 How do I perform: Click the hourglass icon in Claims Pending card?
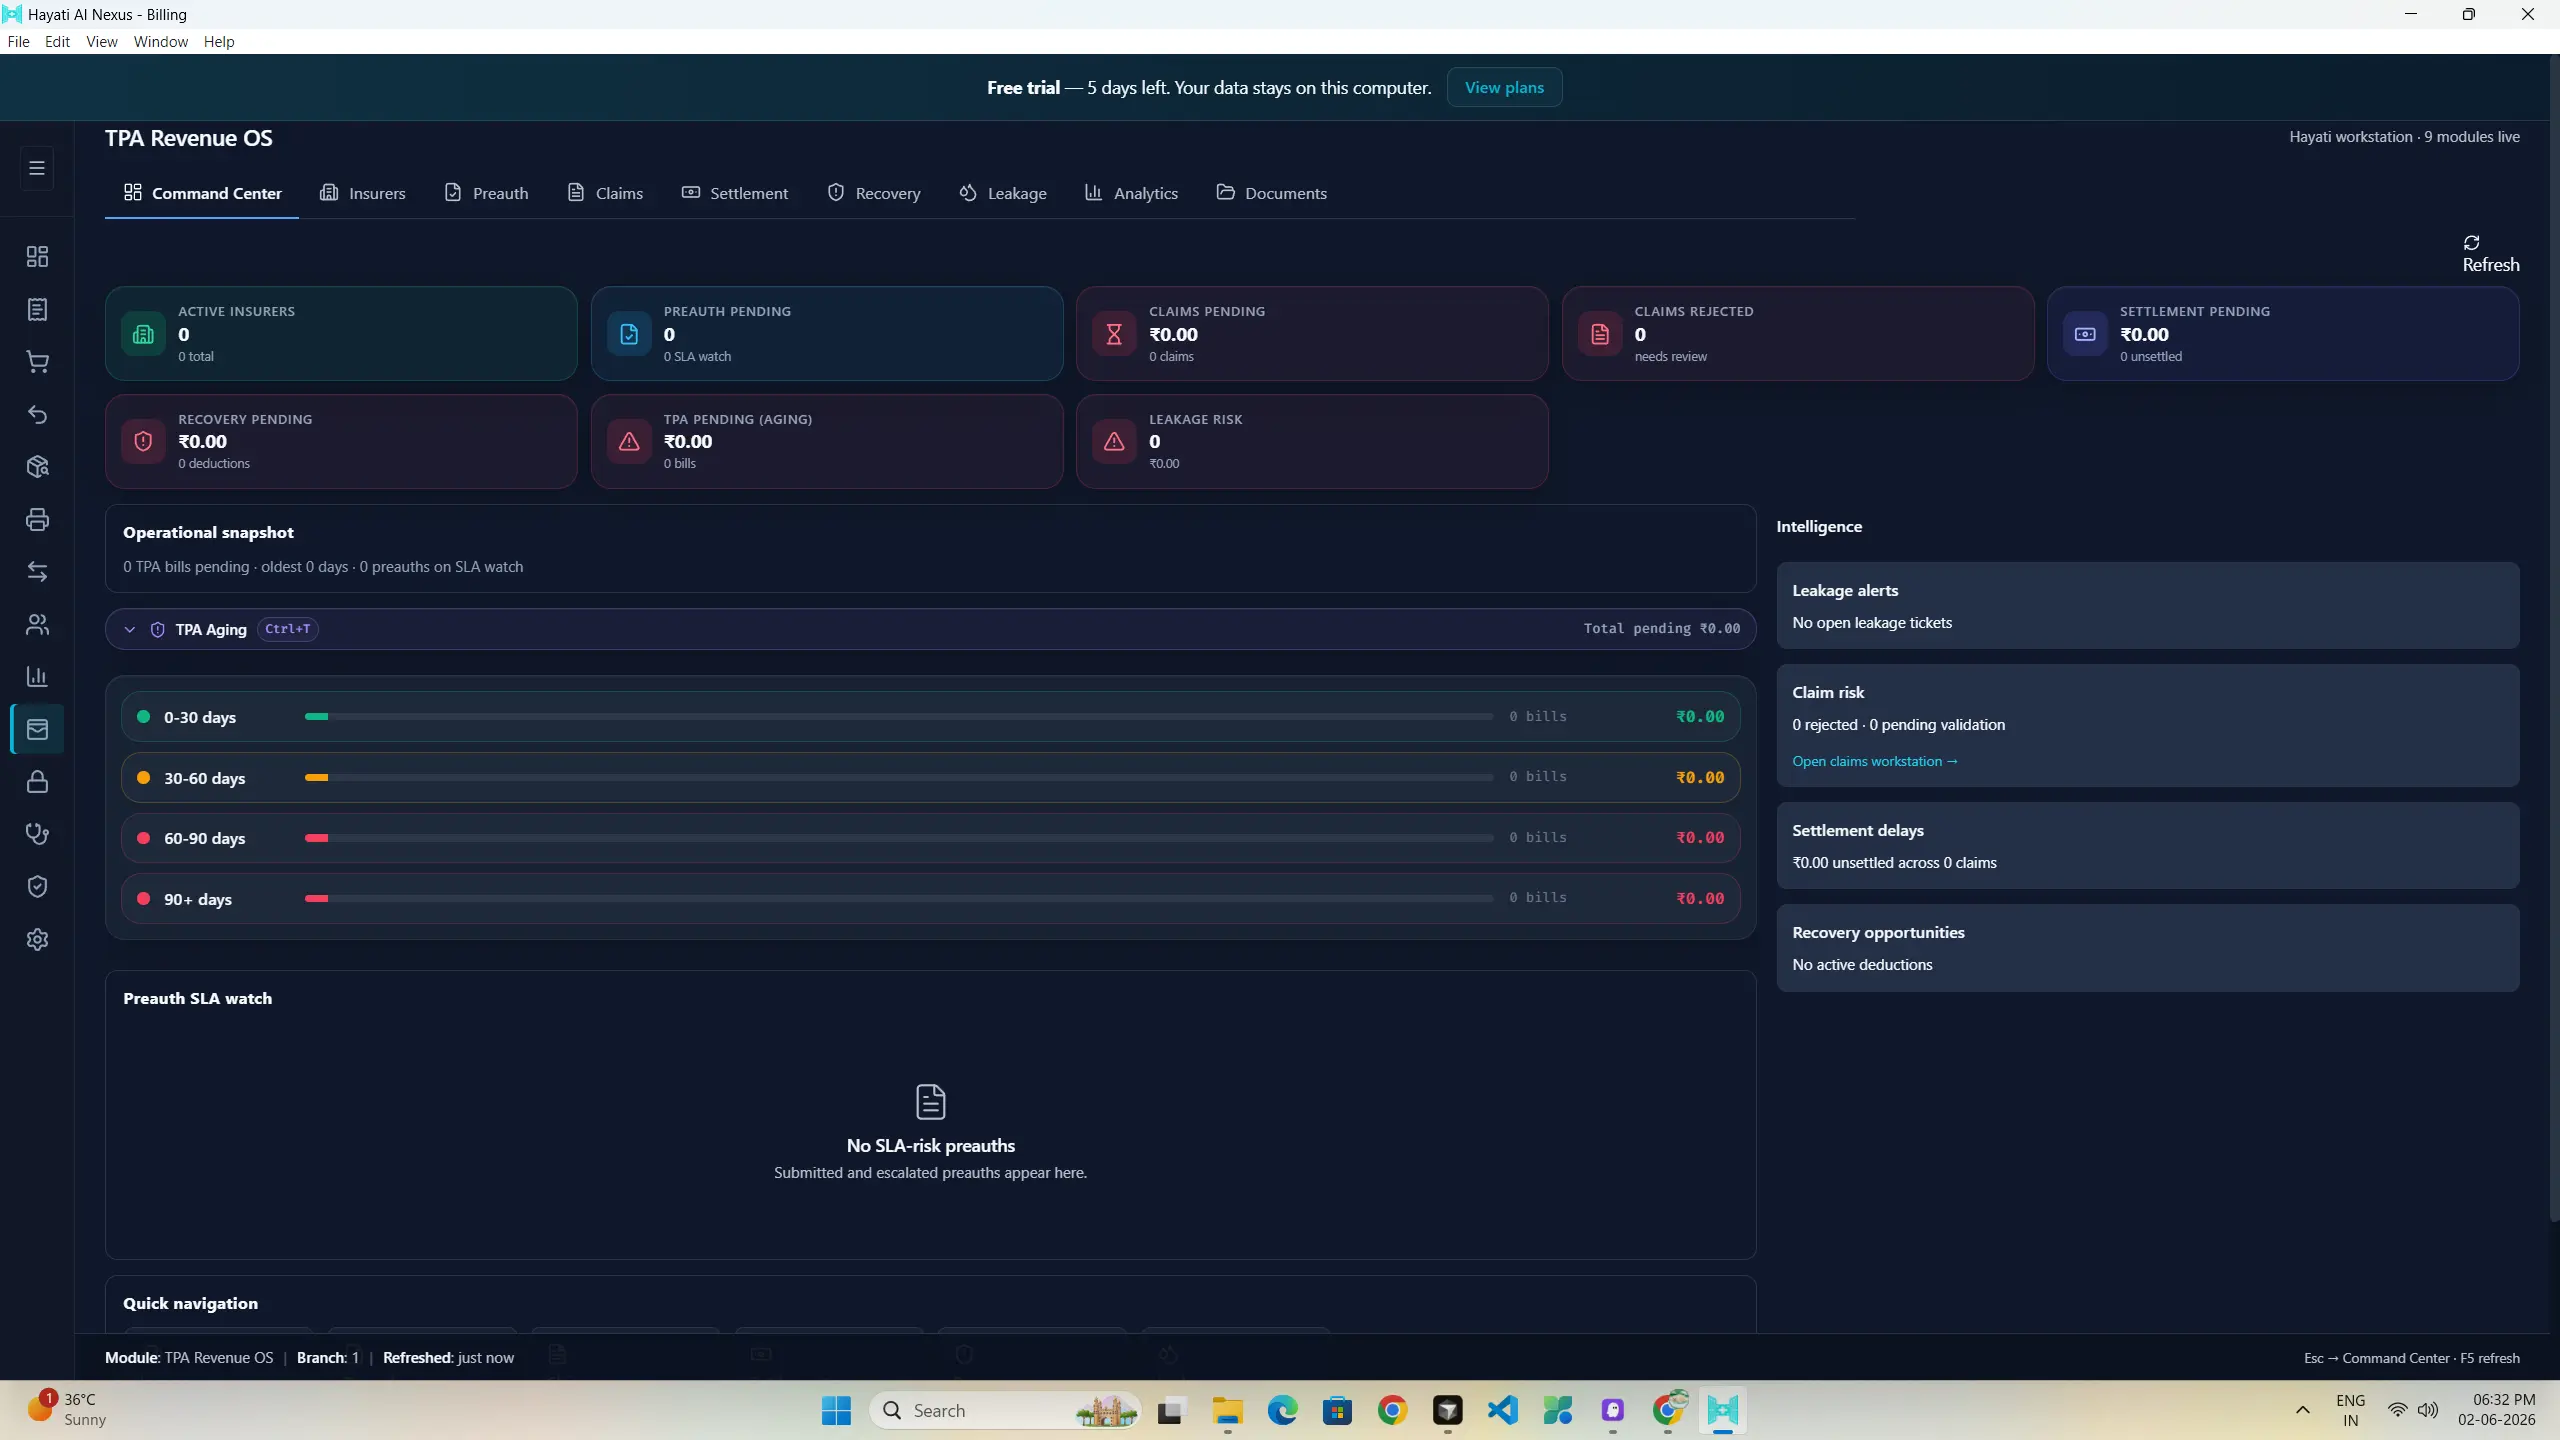1114,334
